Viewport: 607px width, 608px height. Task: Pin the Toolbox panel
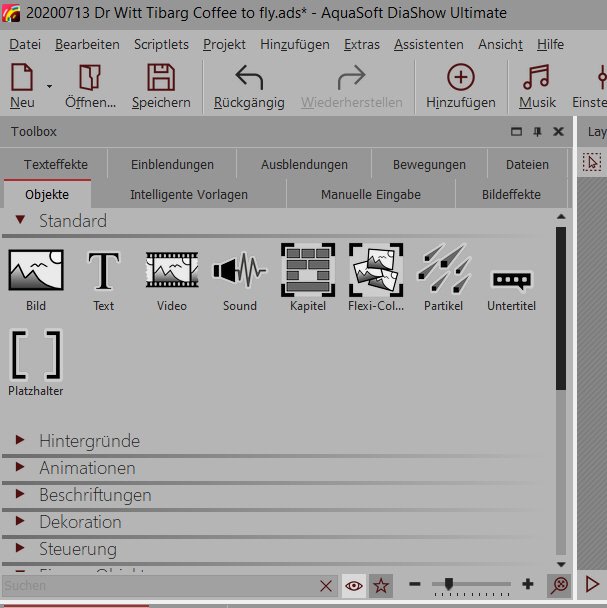(537, 132)
